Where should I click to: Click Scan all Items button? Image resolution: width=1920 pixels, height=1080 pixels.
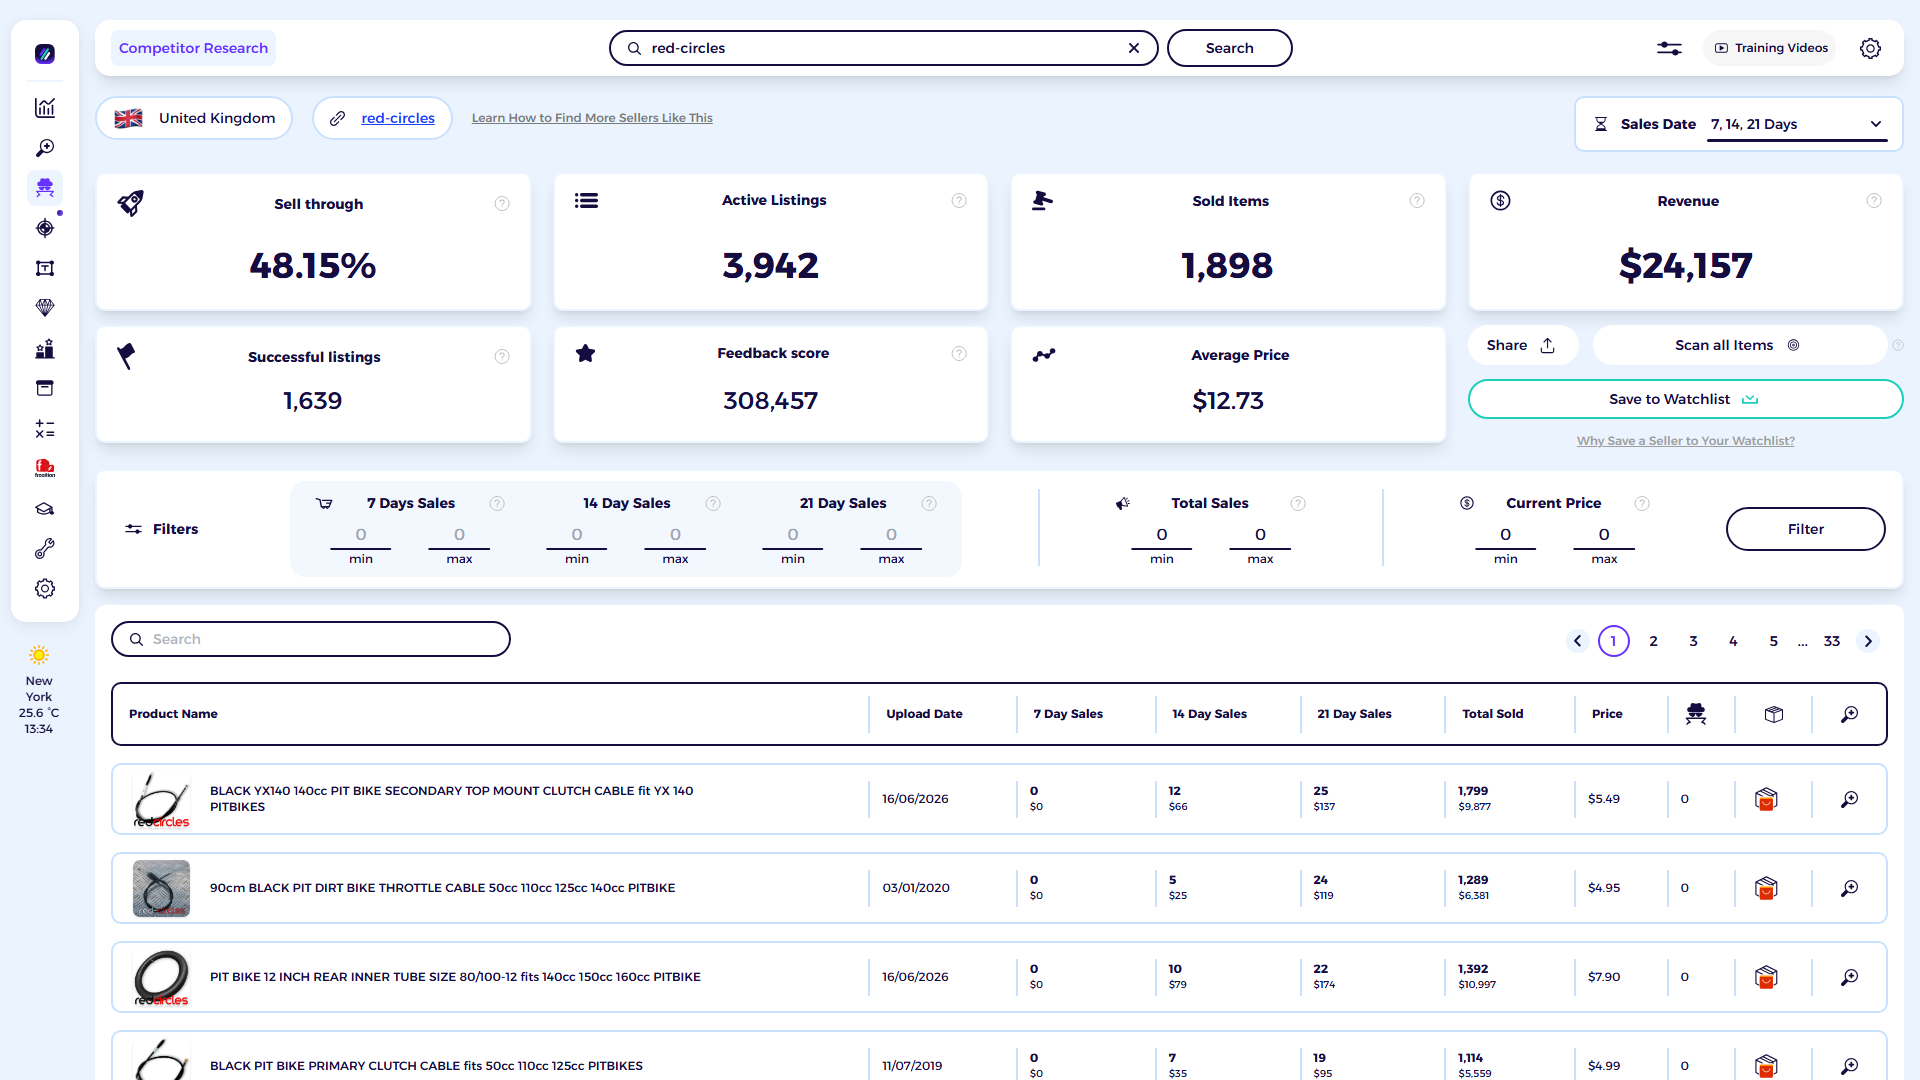pyautogui.click(x=1738, y=345)
